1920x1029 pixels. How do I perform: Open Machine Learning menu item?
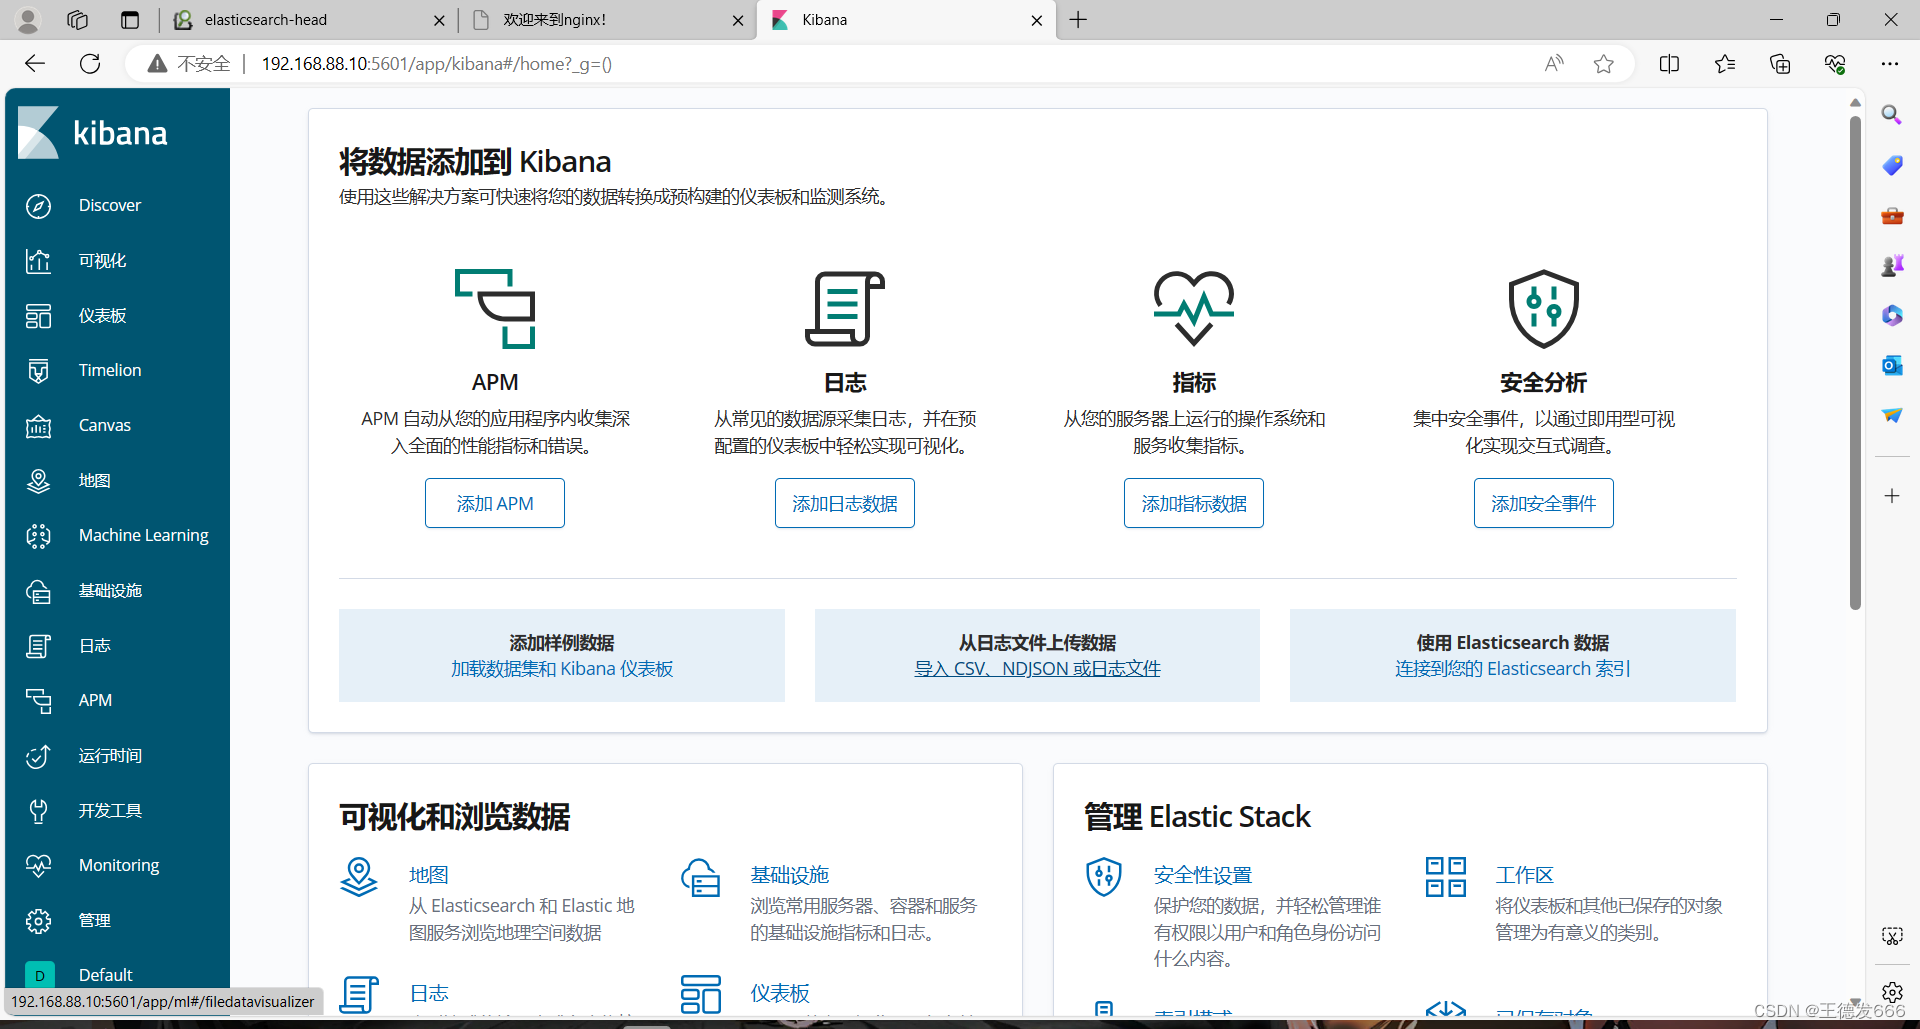(x=144, y=536)
